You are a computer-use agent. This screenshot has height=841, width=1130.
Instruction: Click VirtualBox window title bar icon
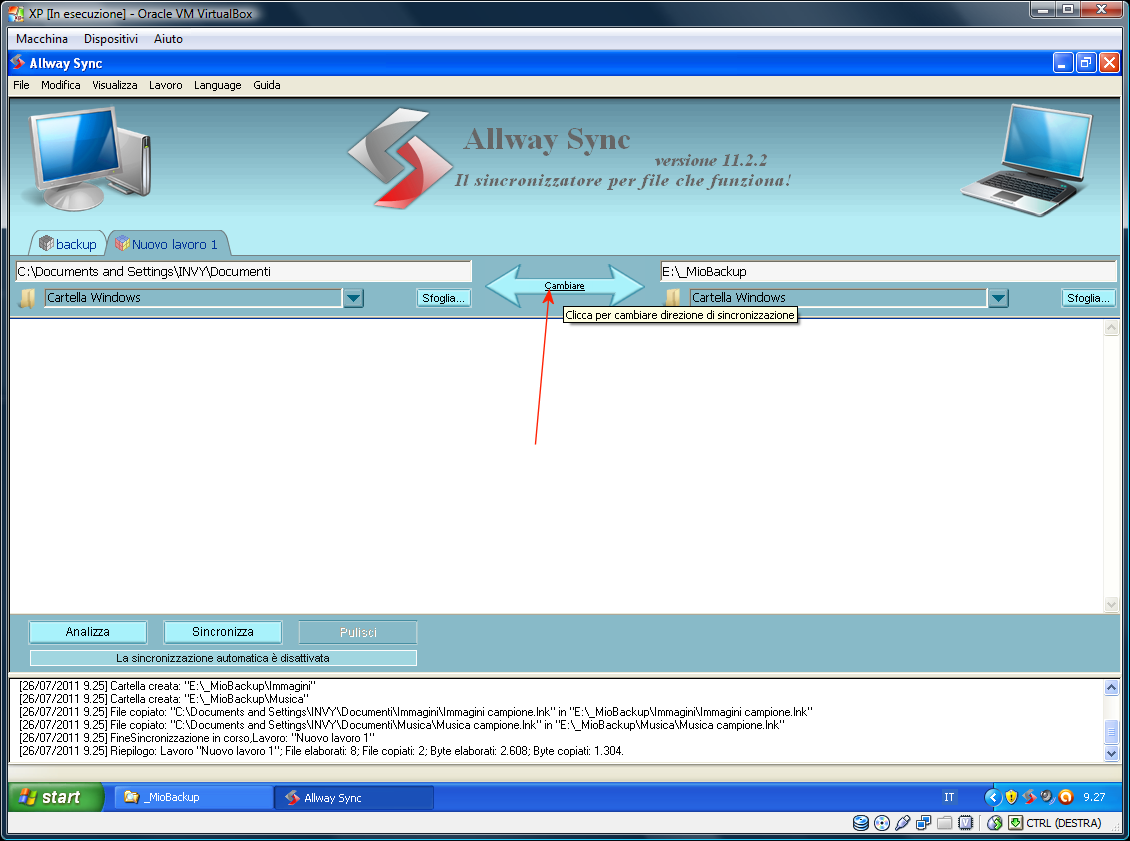point(16,14)
